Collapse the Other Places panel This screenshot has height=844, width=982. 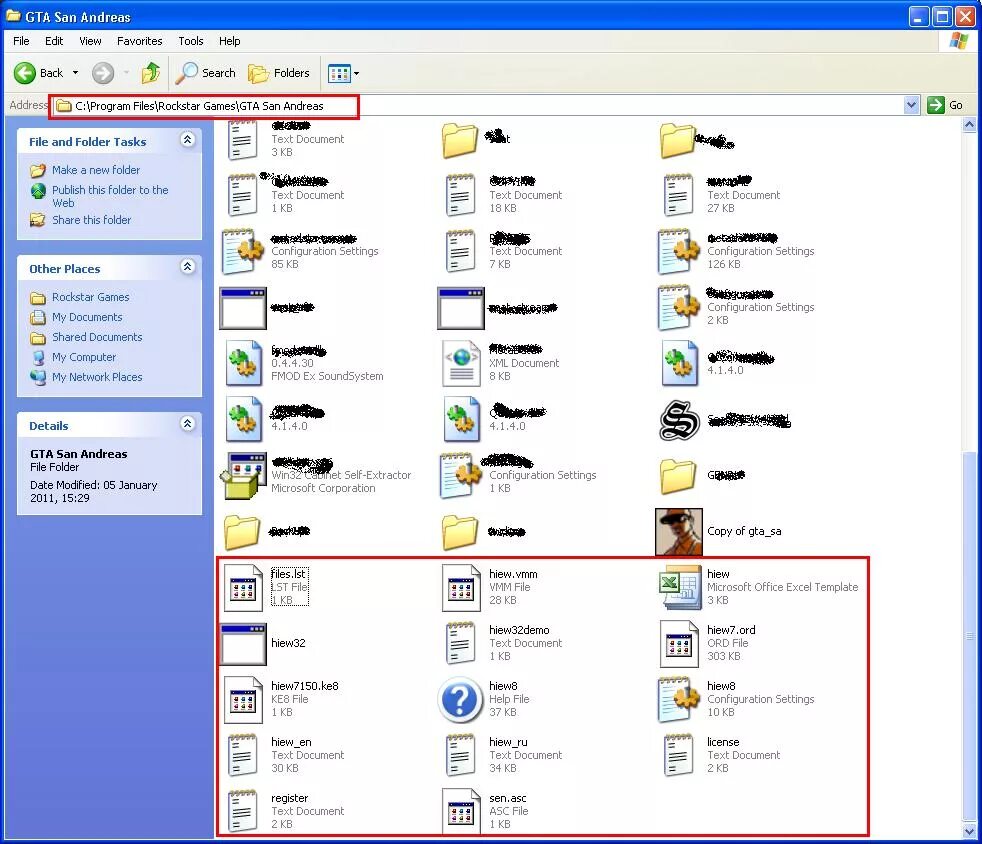(187, 267)
